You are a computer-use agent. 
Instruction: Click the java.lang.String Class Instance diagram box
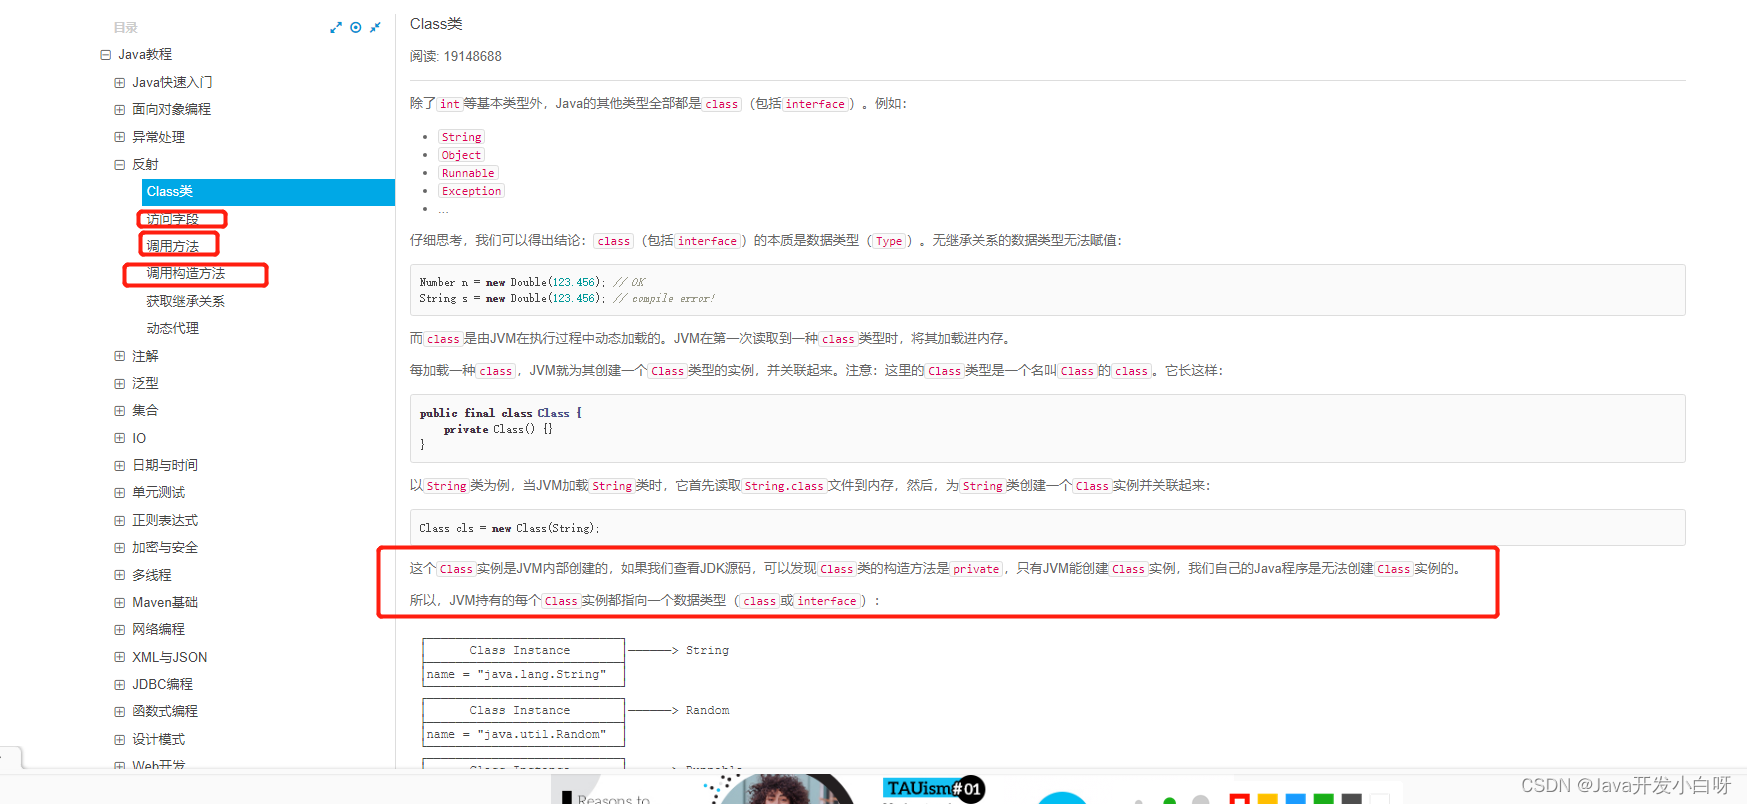524,662
